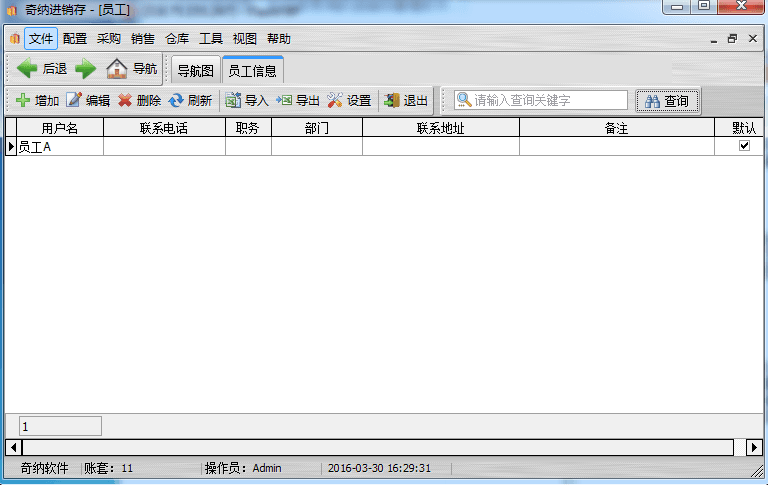
Task: Switch to the 导航图 tab
Action: [x=195, y=71]
